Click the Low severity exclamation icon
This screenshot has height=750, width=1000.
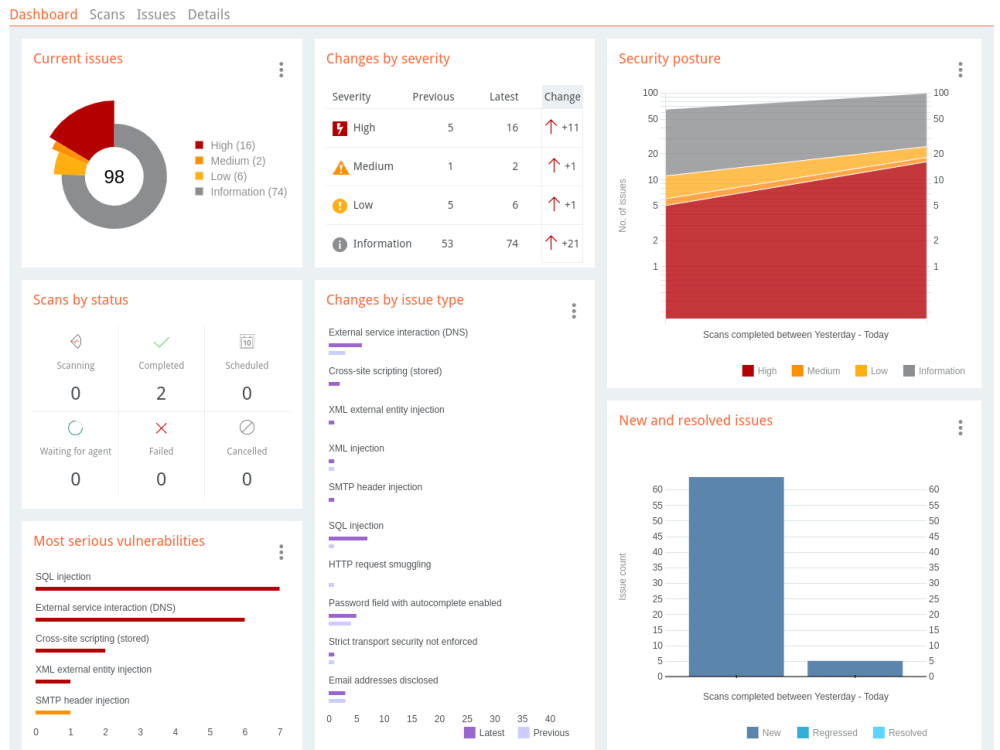click(340, 205)
